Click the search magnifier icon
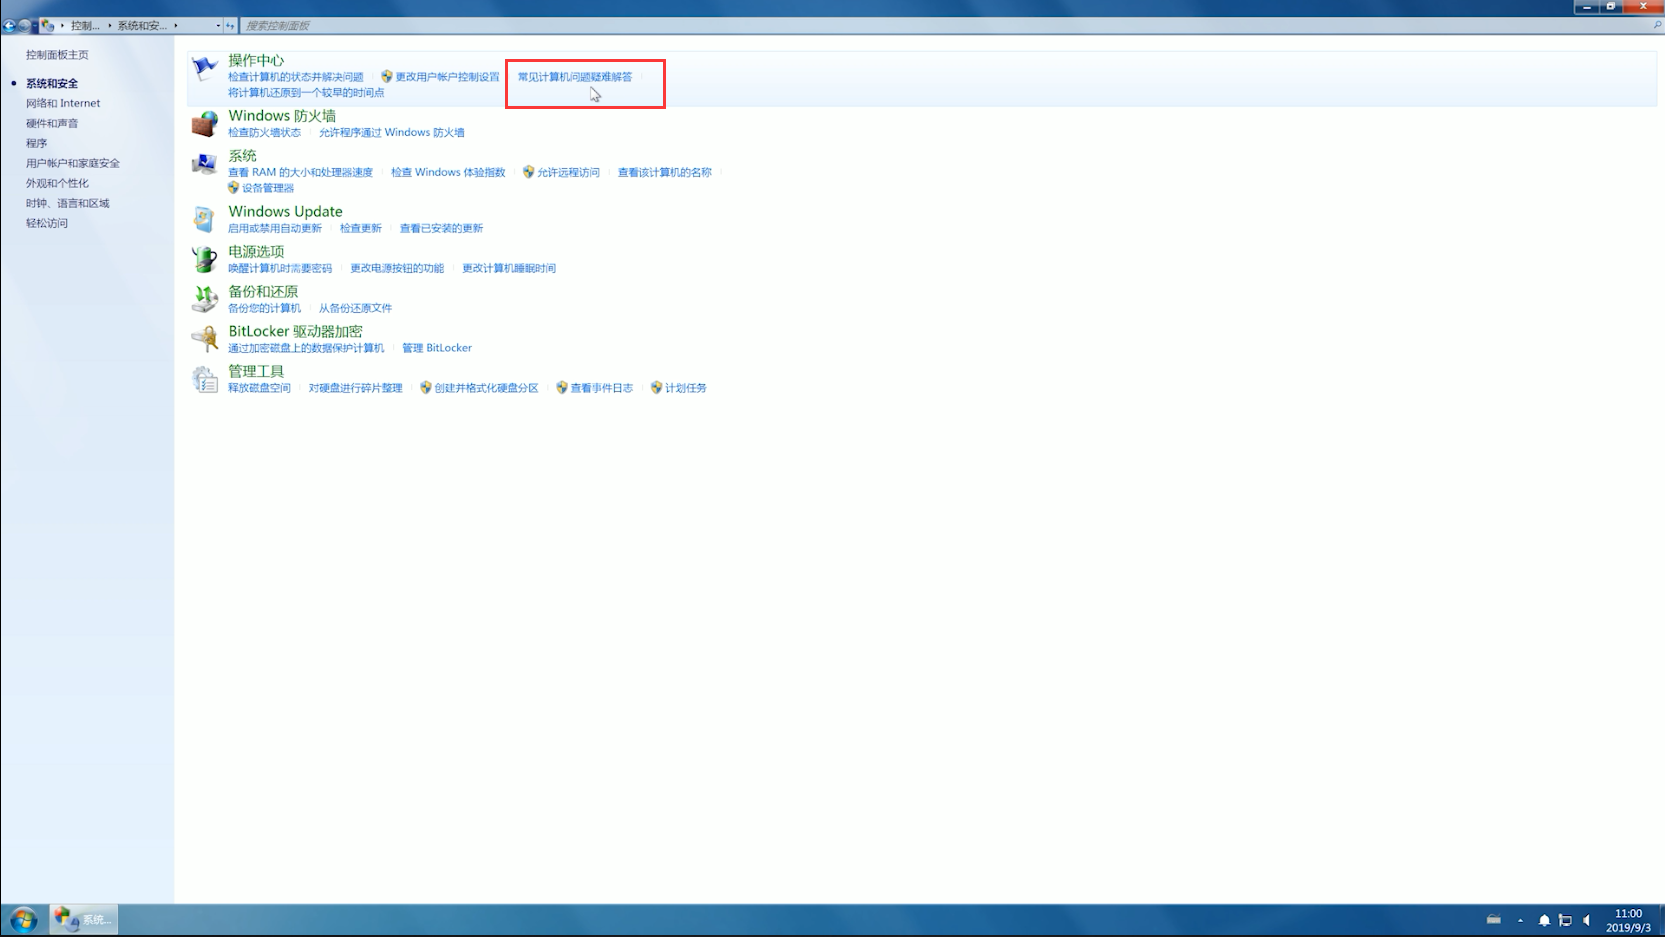1665x937 pixels. point(1657,25)
